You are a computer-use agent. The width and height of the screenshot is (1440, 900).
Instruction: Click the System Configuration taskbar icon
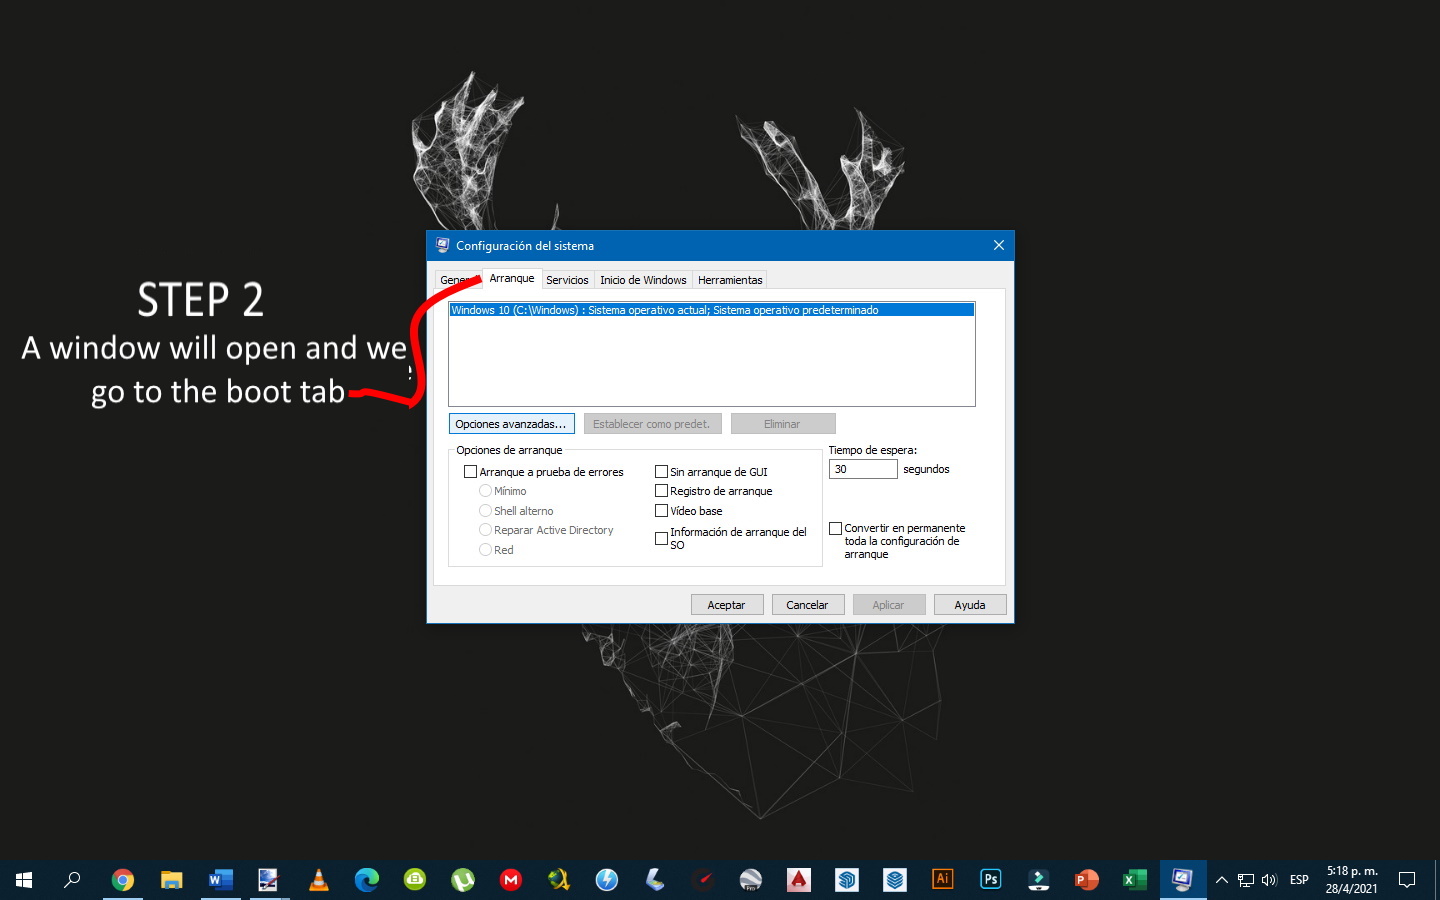coord(1183,880)
